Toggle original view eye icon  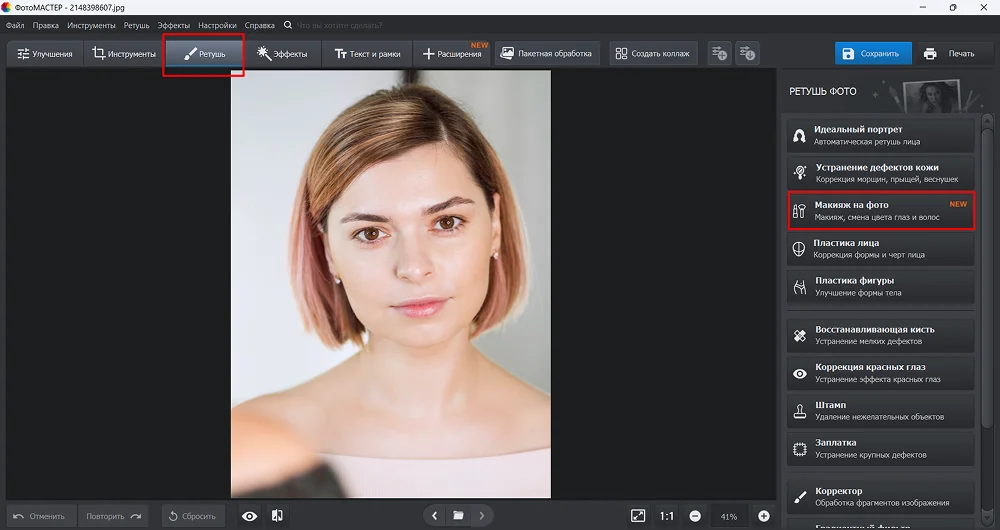tap(249, 516)
